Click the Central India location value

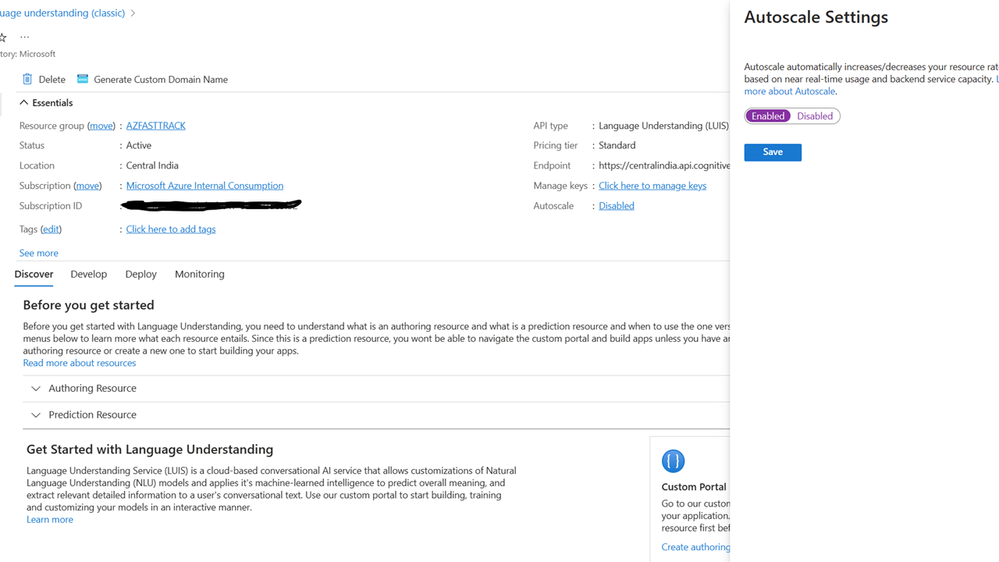pos(152,166)
